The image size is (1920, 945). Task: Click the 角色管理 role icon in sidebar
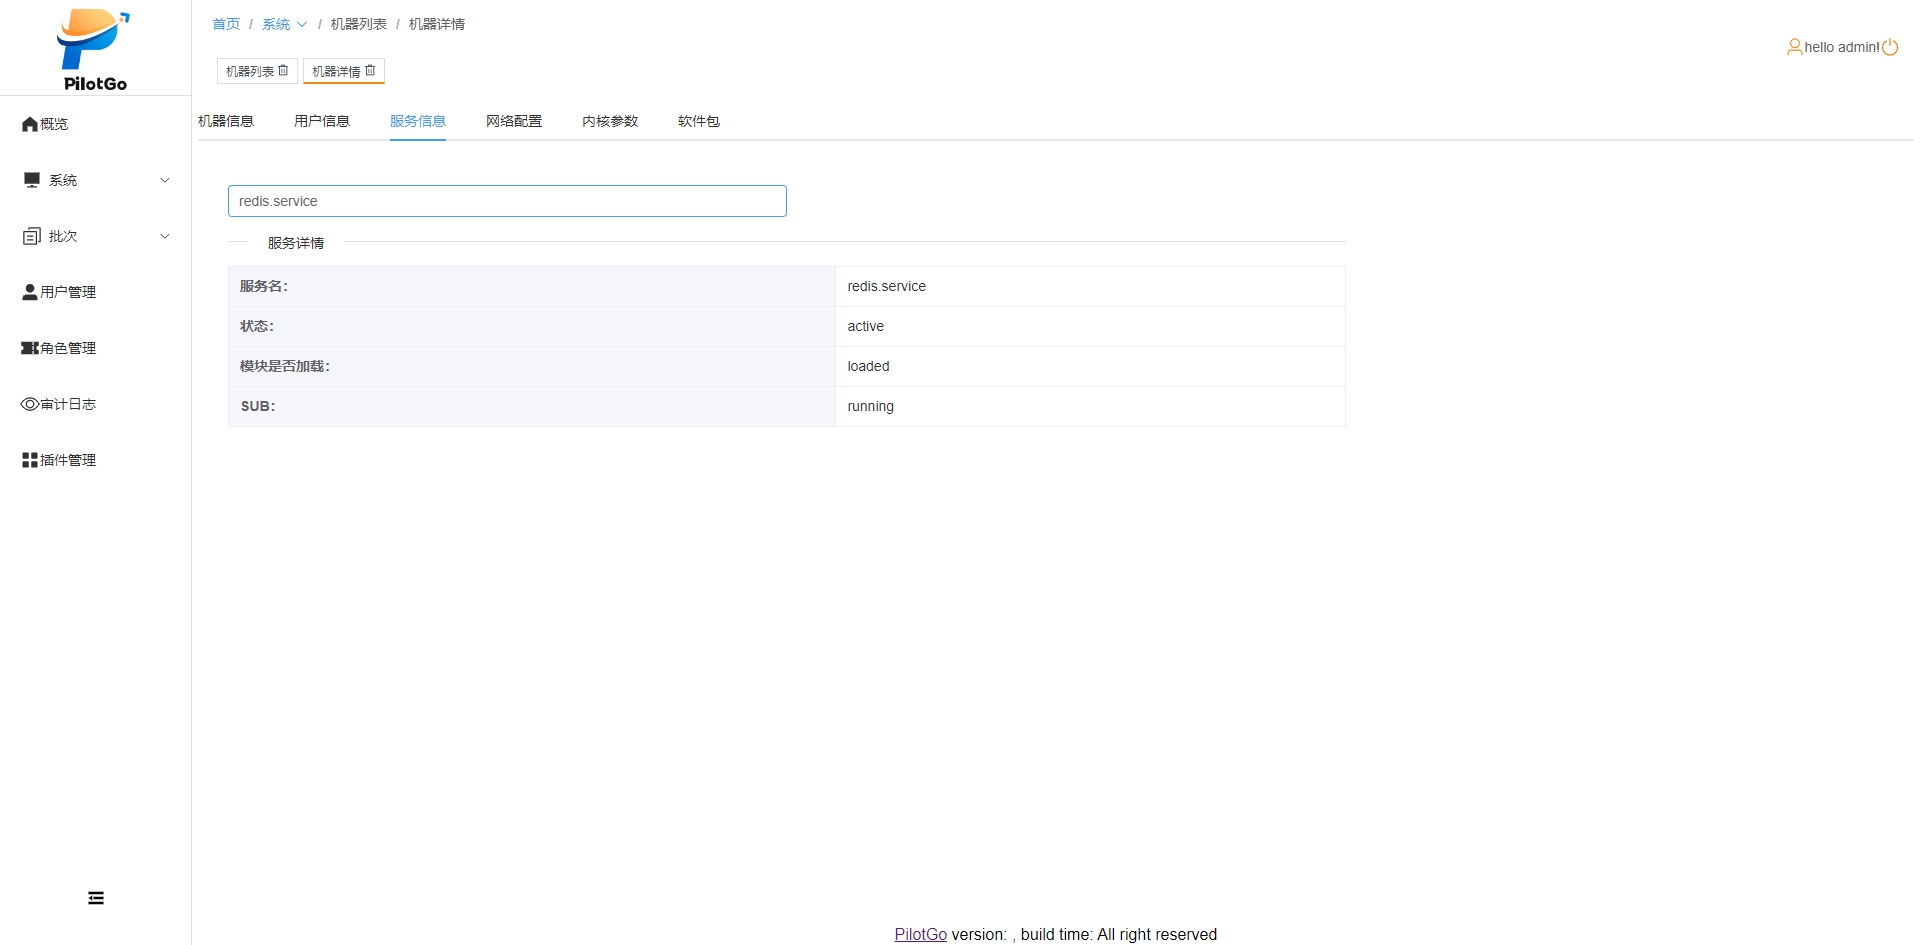pos(30,348)
